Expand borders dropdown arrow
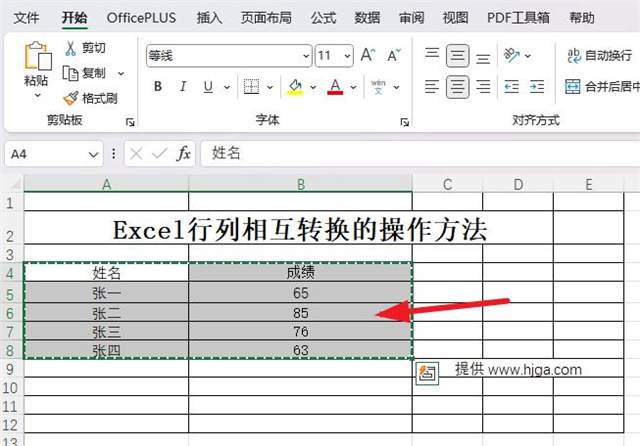640x446 pixels. [270, 87]
